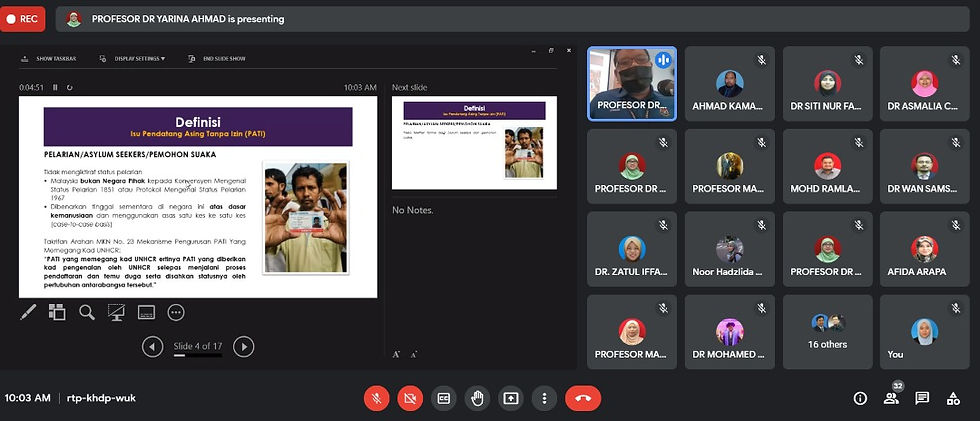
Task: Zoom into the slide with magnifier
Action: 87,312
